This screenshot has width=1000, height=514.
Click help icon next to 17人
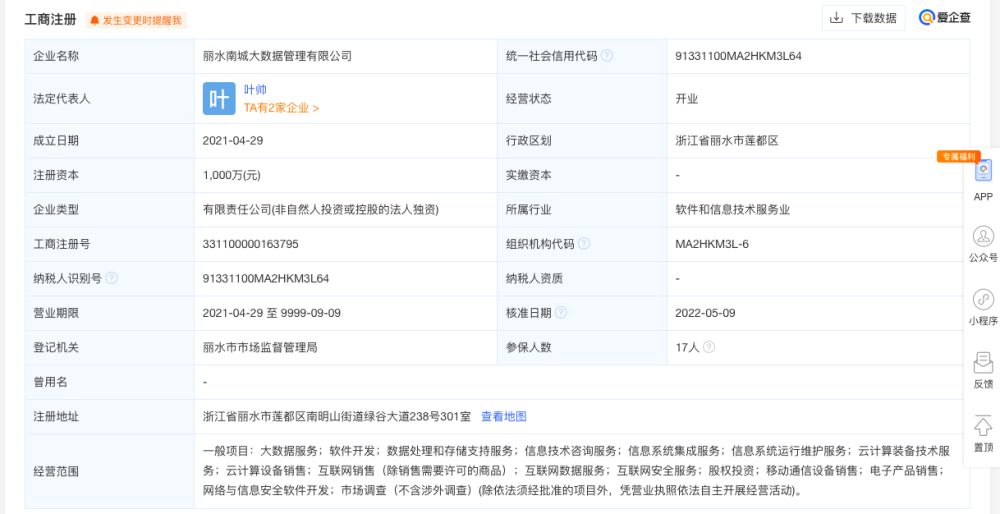click(709, 347)
